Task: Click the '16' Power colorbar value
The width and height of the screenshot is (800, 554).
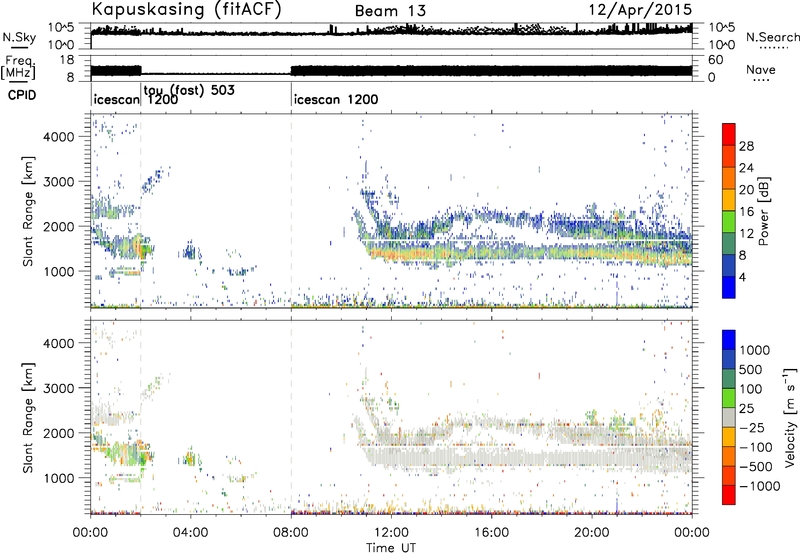Action: coord(746,212)
